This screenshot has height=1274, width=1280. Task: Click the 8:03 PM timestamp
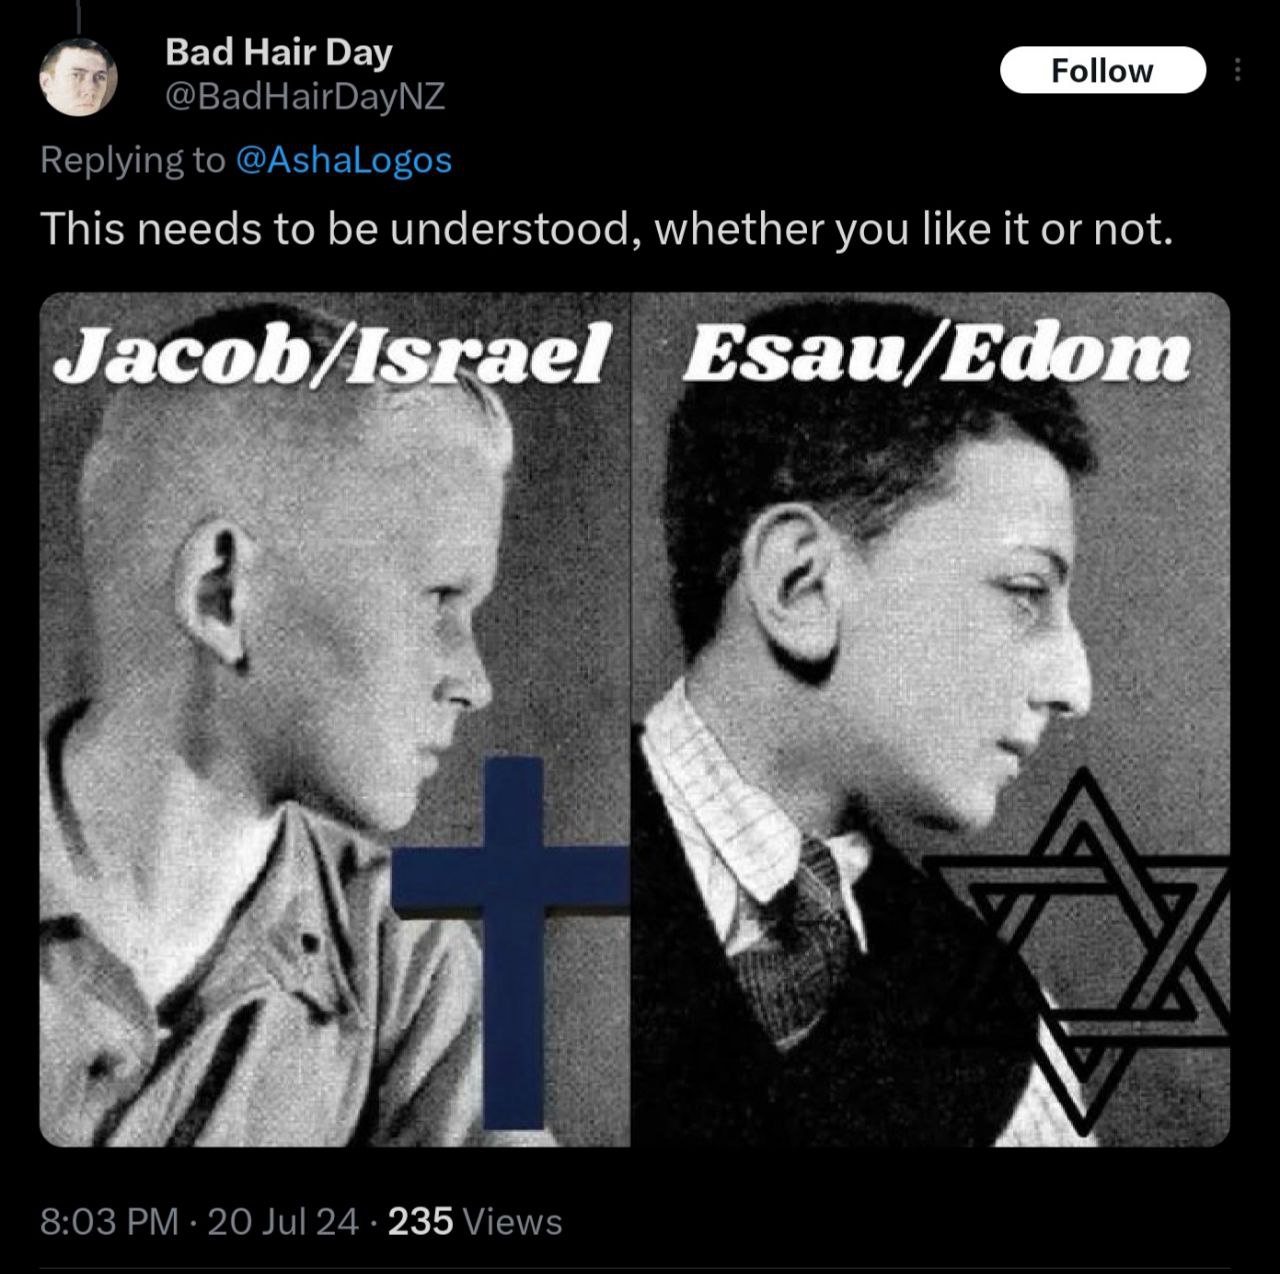(109, 1221)
